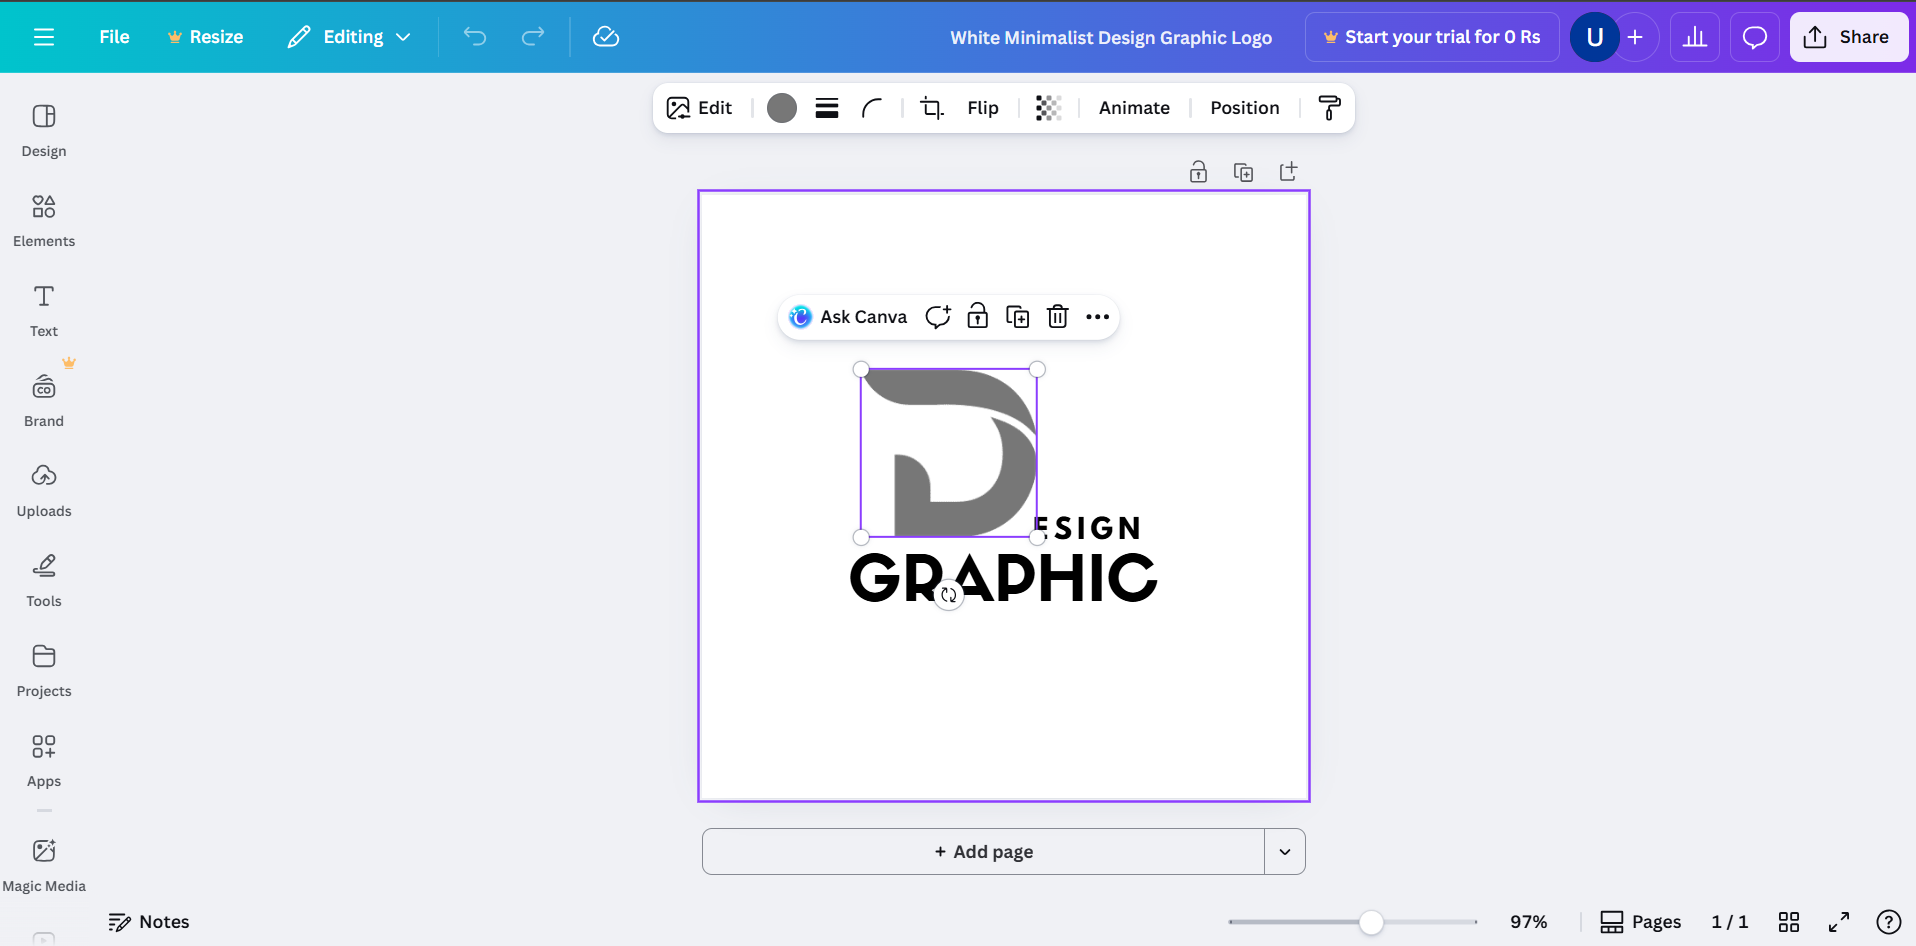Delete the selected logo element

(x=1057, y=316)
